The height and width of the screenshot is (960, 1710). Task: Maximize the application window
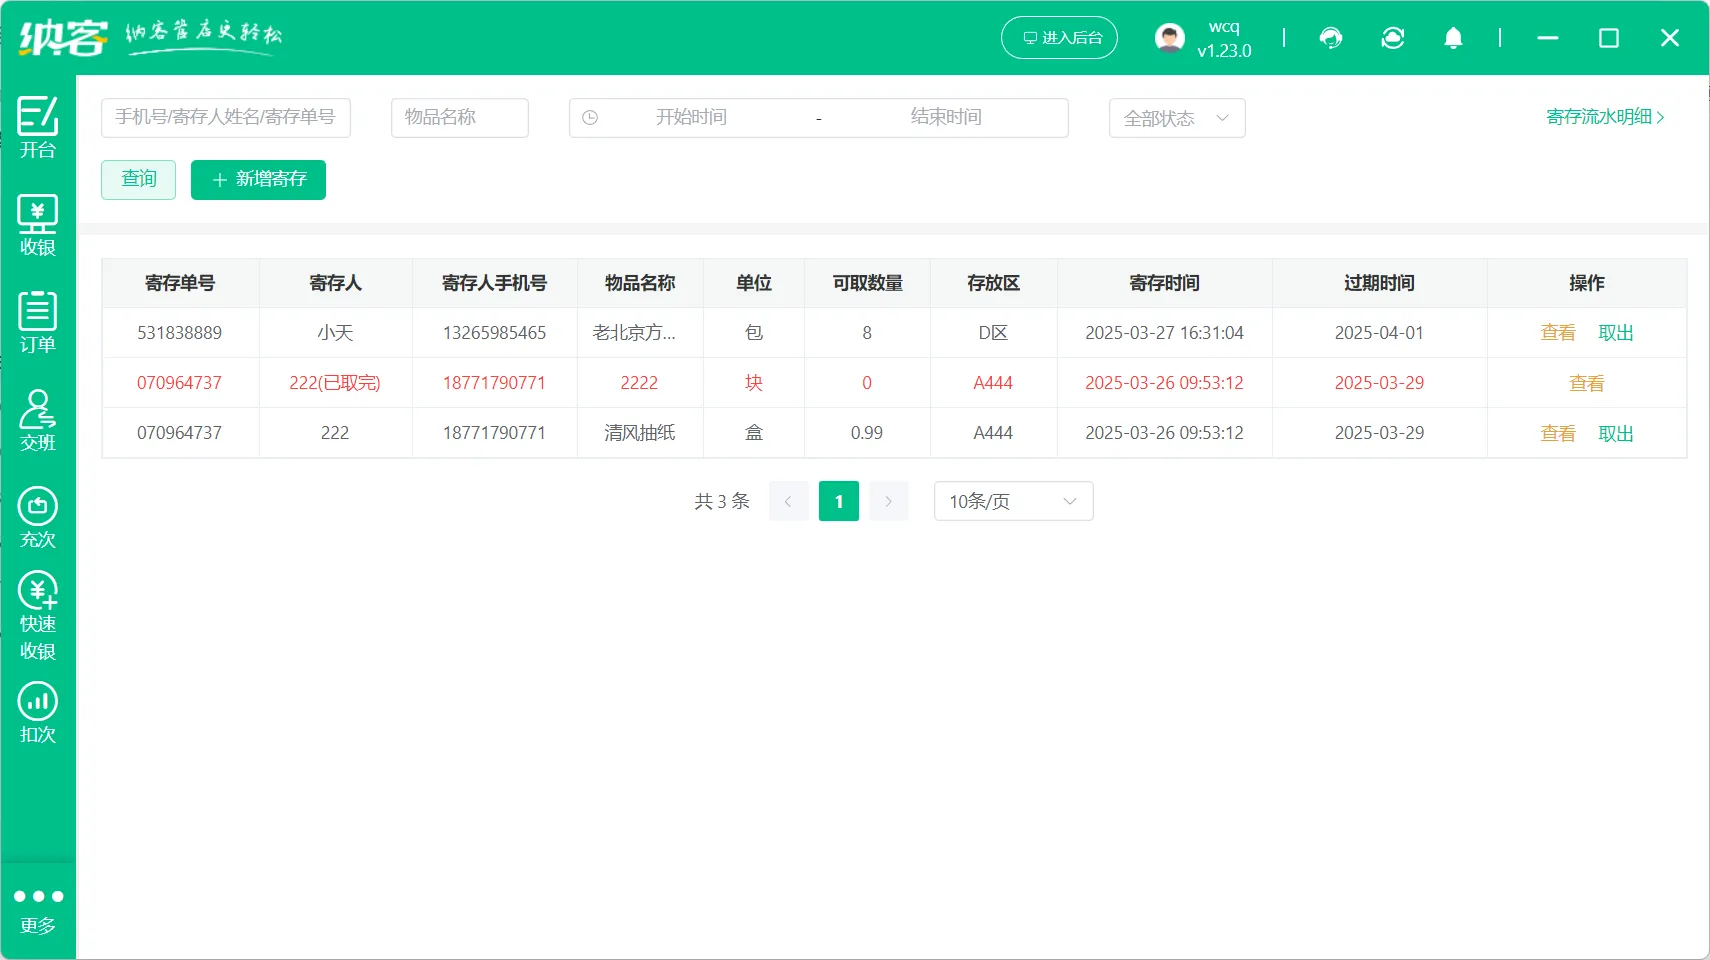point(1609,38)
